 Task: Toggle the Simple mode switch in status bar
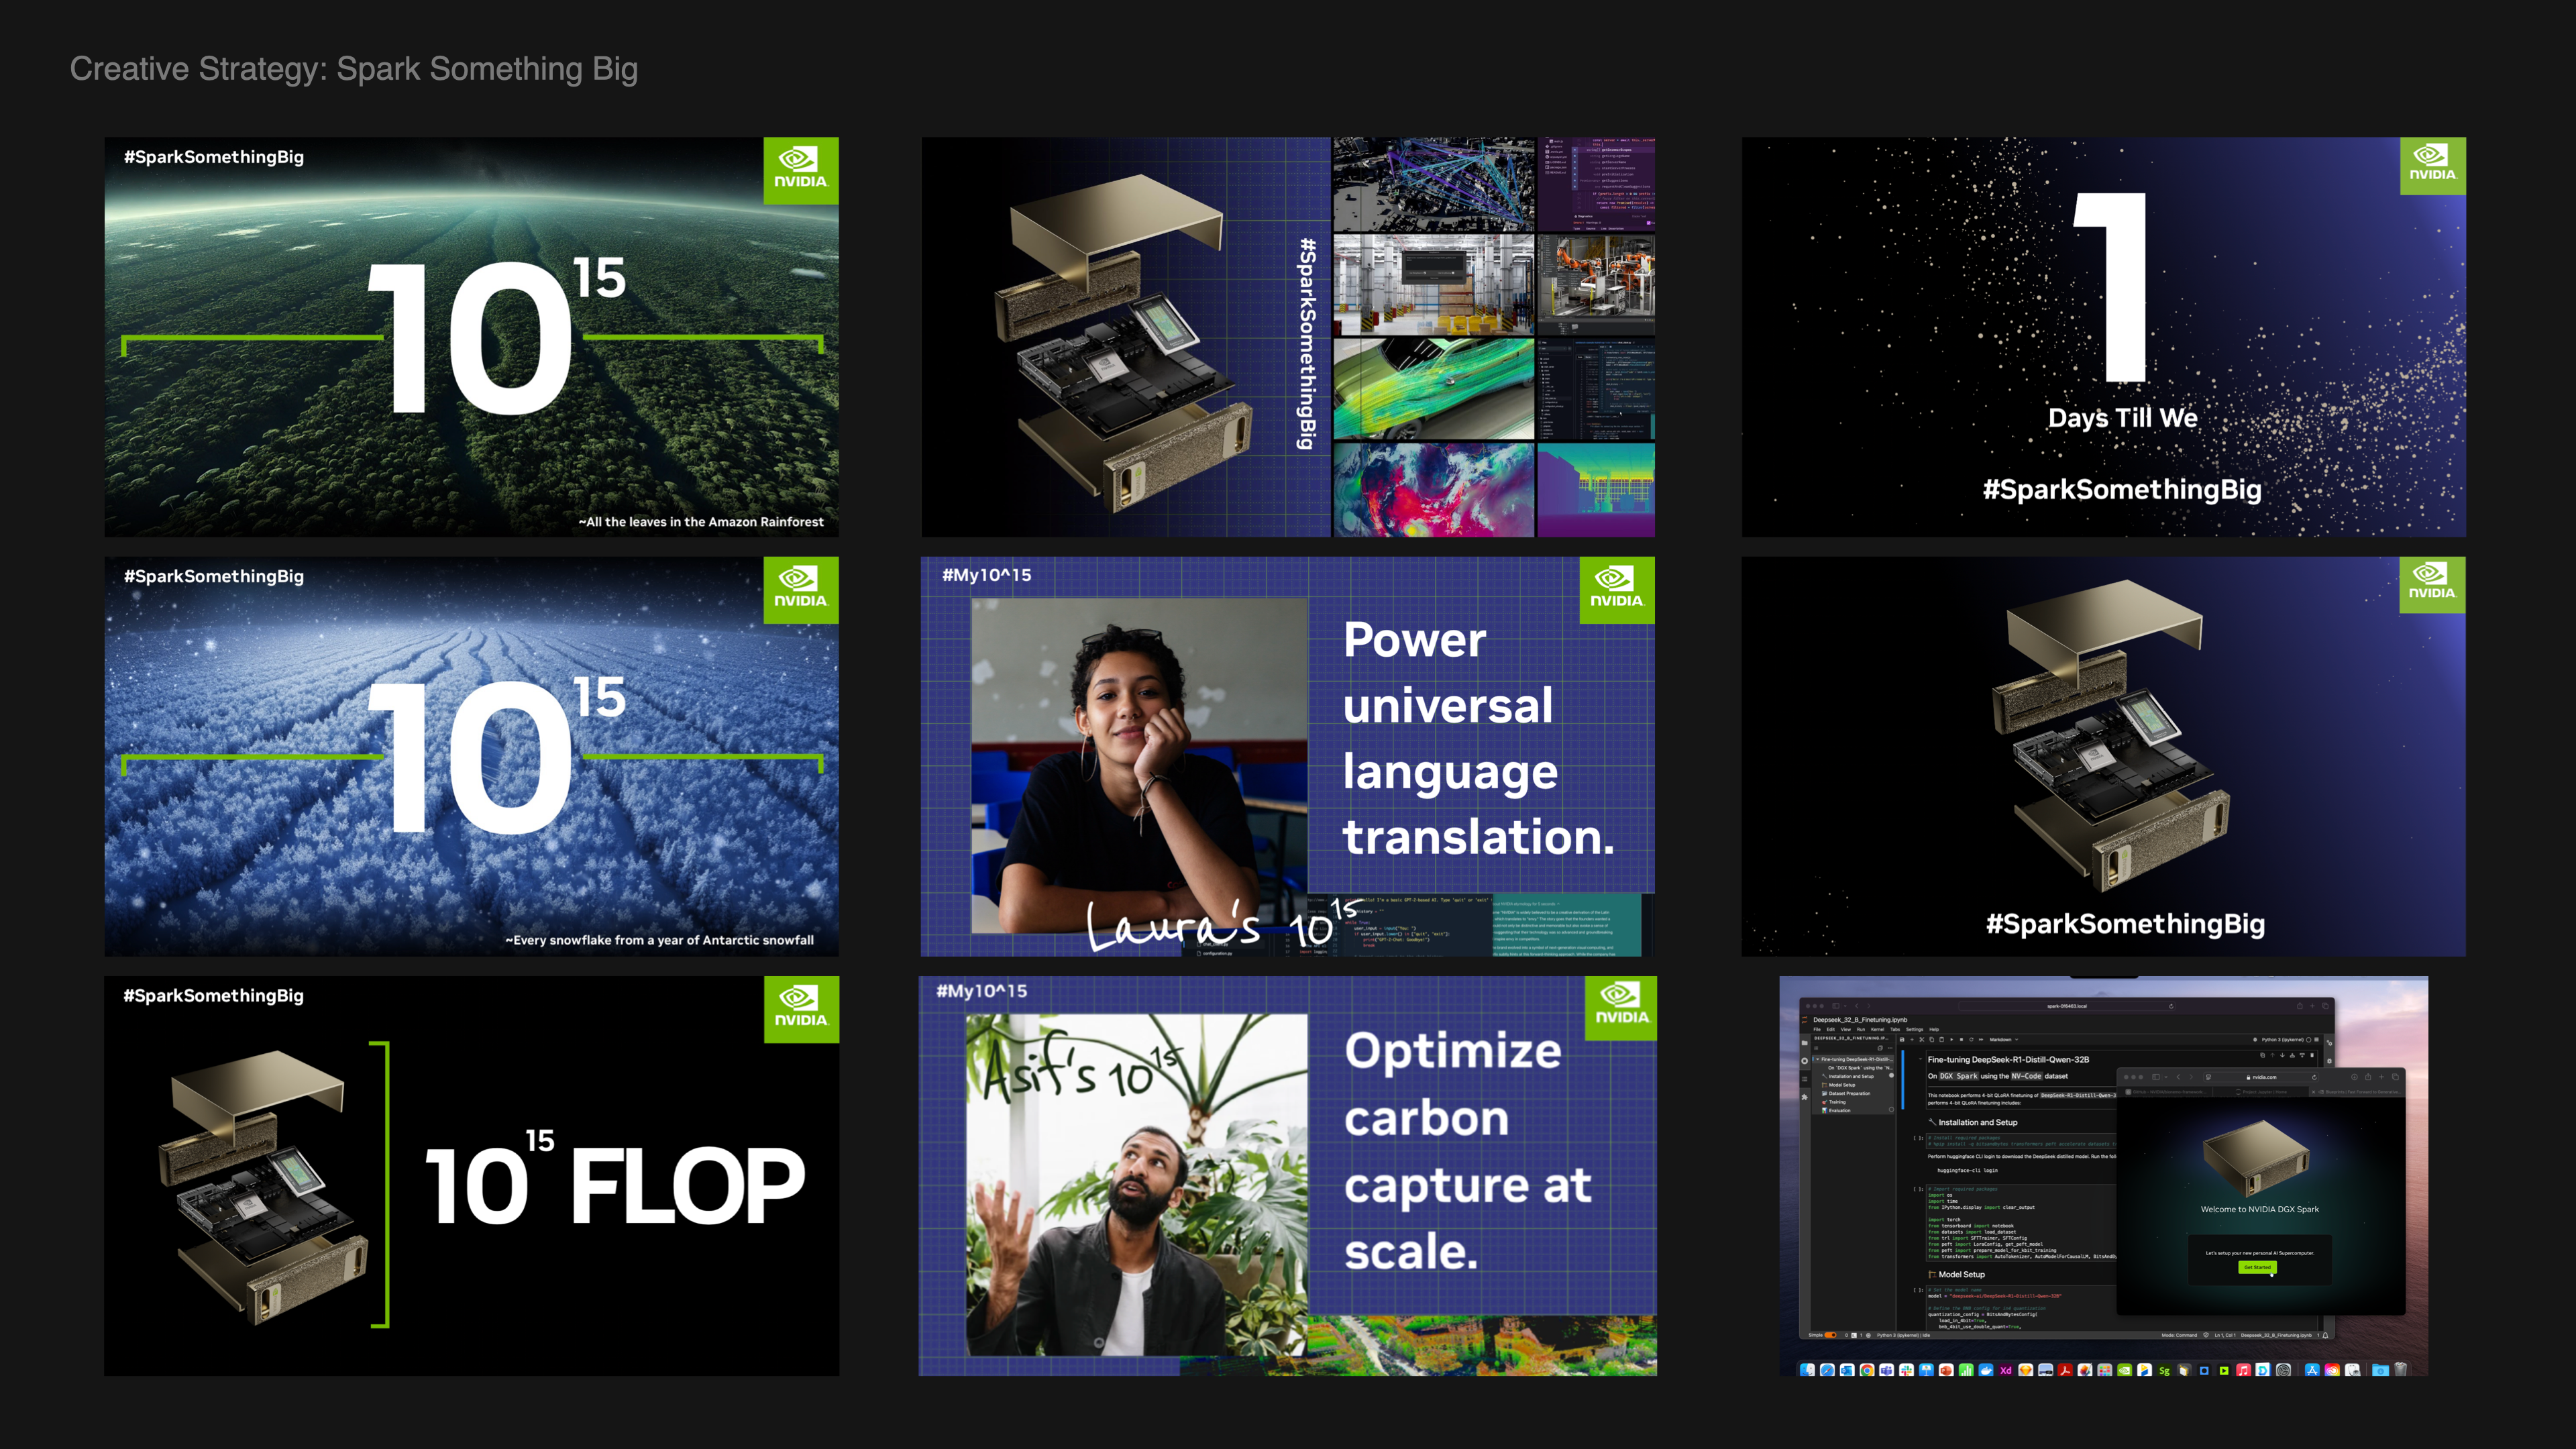(1830, 1335)
